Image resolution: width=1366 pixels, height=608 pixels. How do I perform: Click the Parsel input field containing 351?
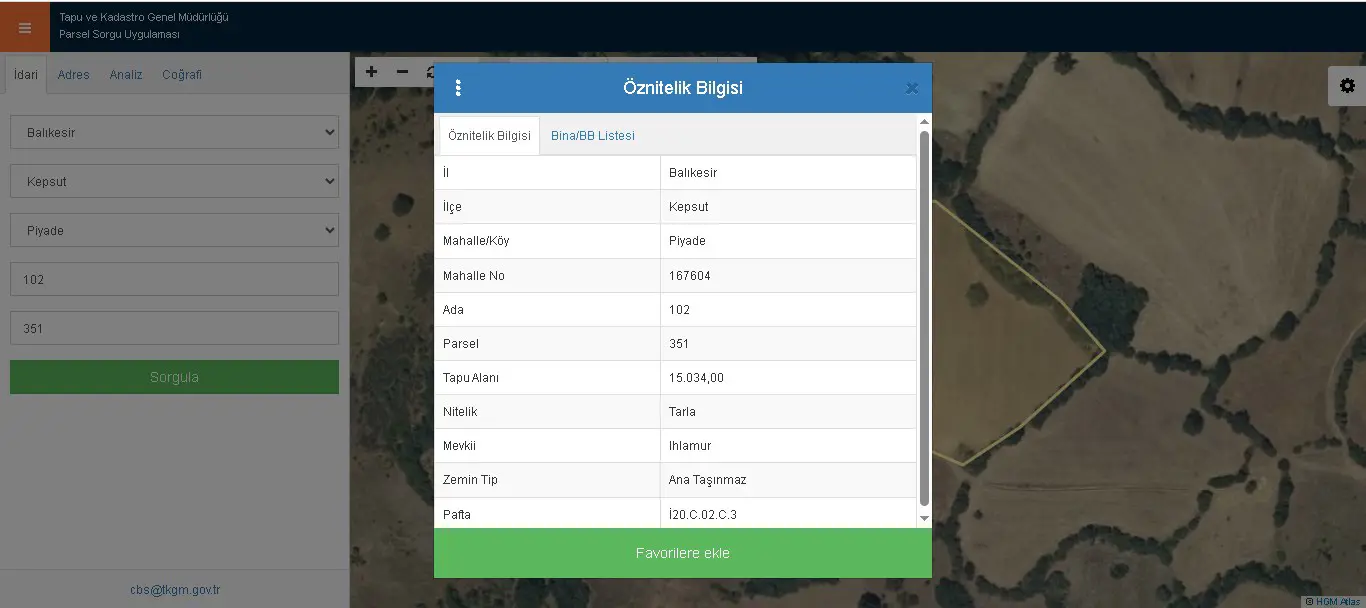[174, 328]
